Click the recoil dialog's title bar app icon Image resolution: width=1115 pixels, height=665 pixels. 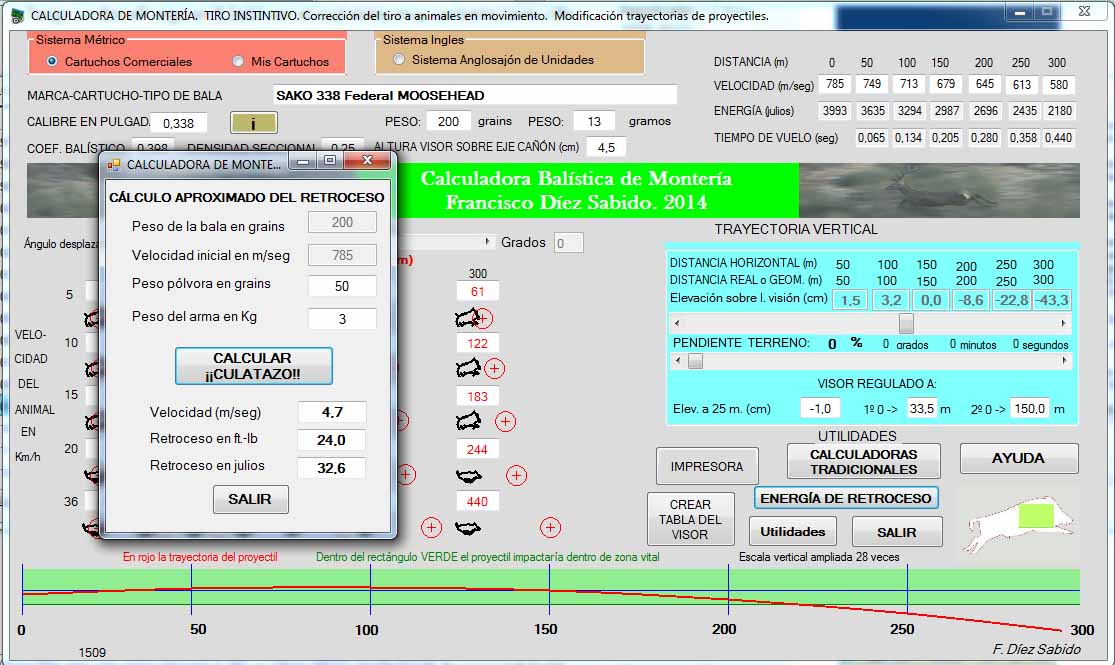(x=114, y=164)
